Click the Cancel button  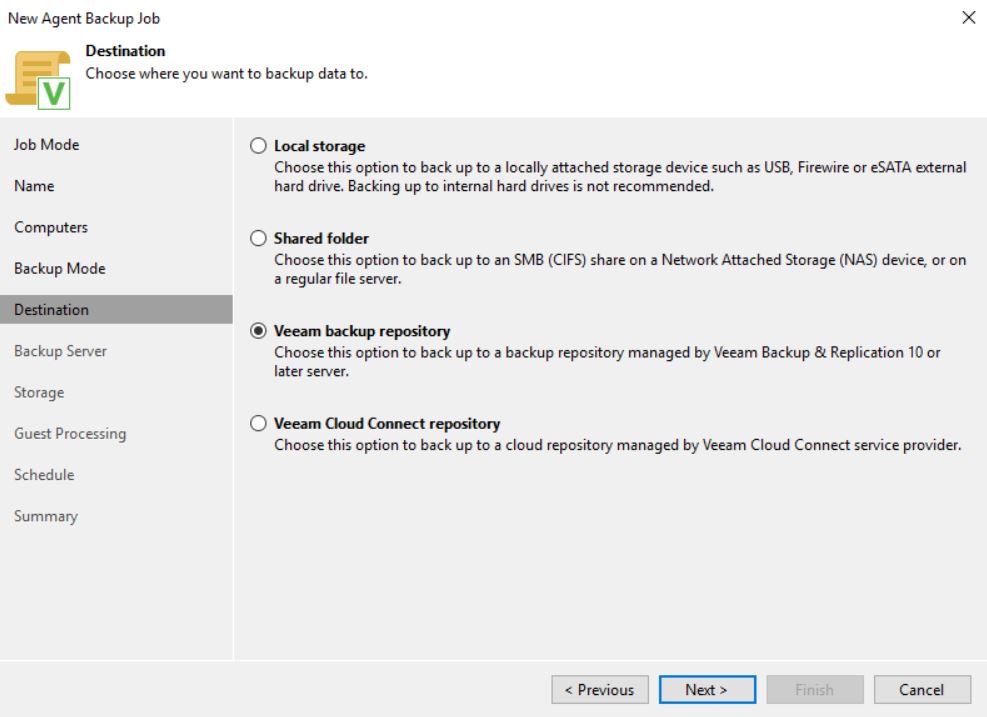(922, 690)
